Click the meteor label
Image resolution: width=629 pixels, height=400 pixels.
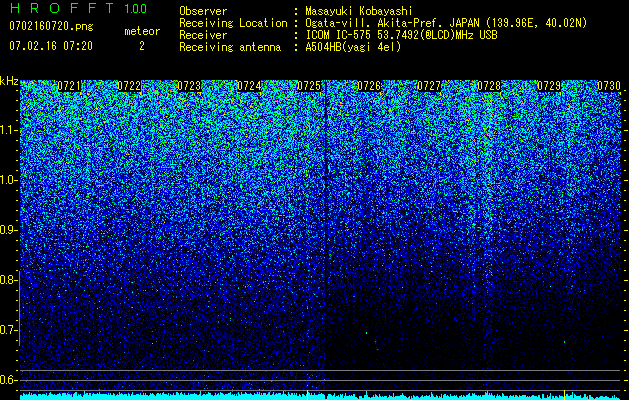click(142, 31)
